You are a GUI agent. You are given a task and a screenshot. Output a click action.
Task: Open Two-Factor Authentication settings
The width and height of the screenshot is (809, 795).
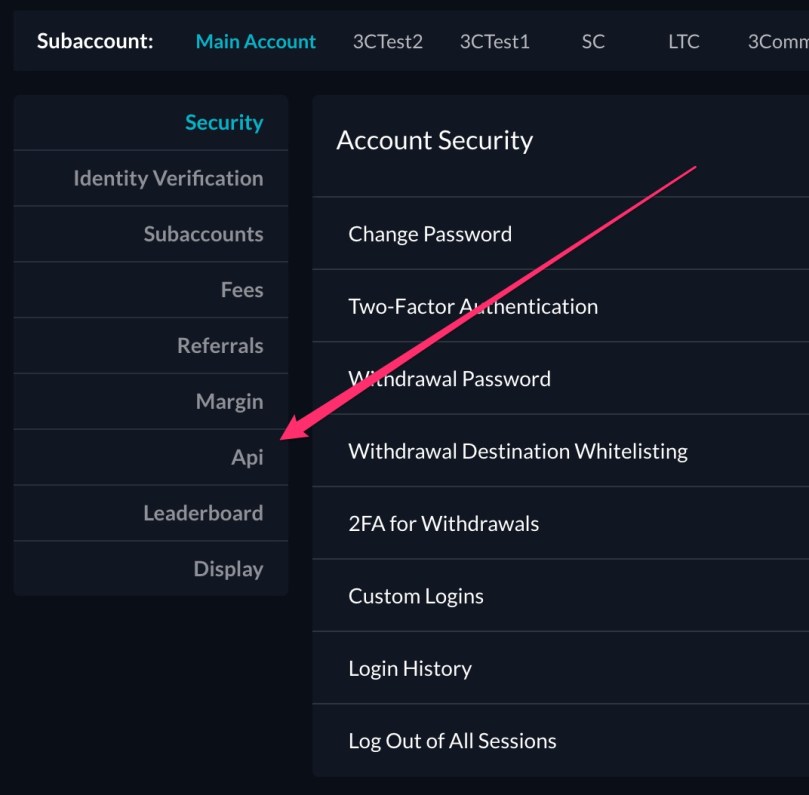coord(472,306)
